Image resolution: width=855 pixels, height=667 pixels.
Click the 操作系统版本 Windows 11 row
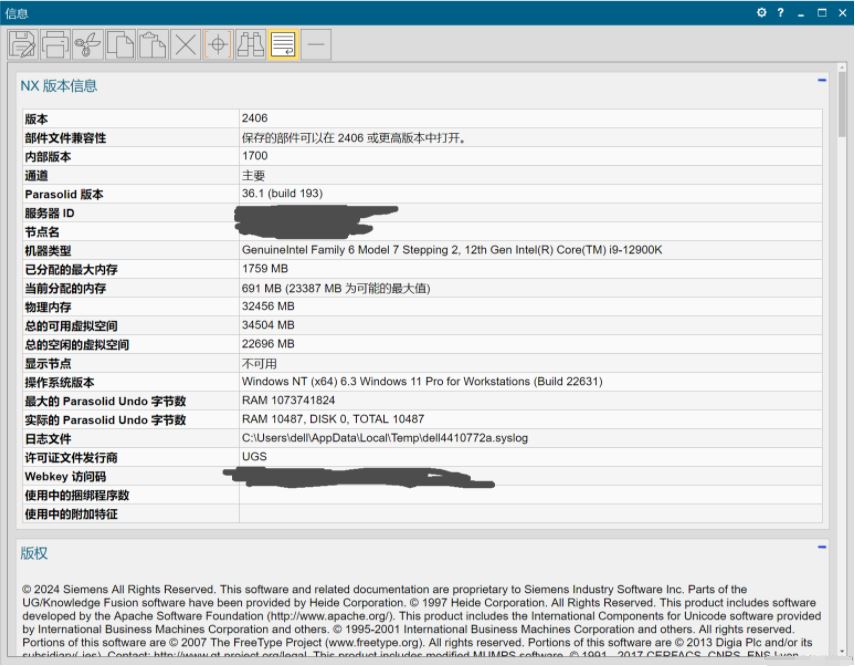pyautogui.click(x=400, y=383)
